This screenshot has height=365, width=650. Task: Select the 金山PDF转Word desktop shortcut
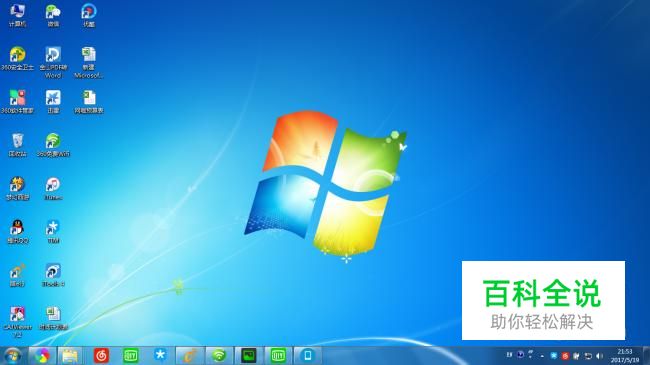53,63
